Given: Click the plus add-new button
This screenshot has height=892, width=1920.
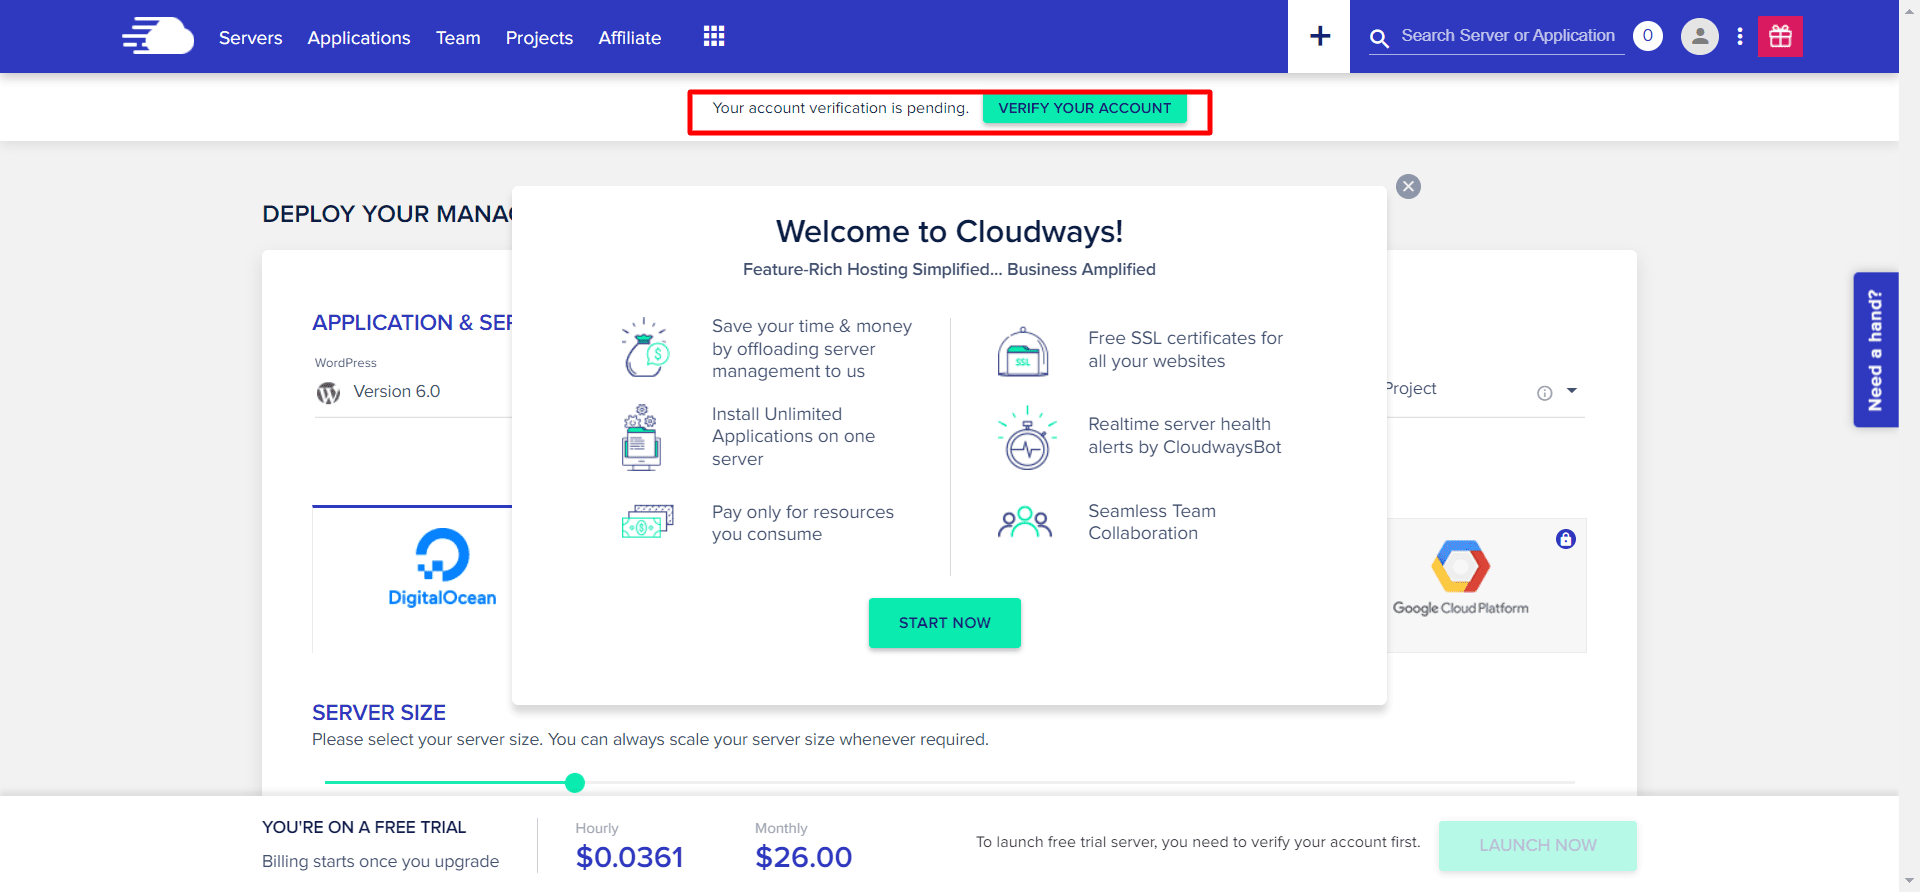Looking at the screenshot, I should [1319, 37].
